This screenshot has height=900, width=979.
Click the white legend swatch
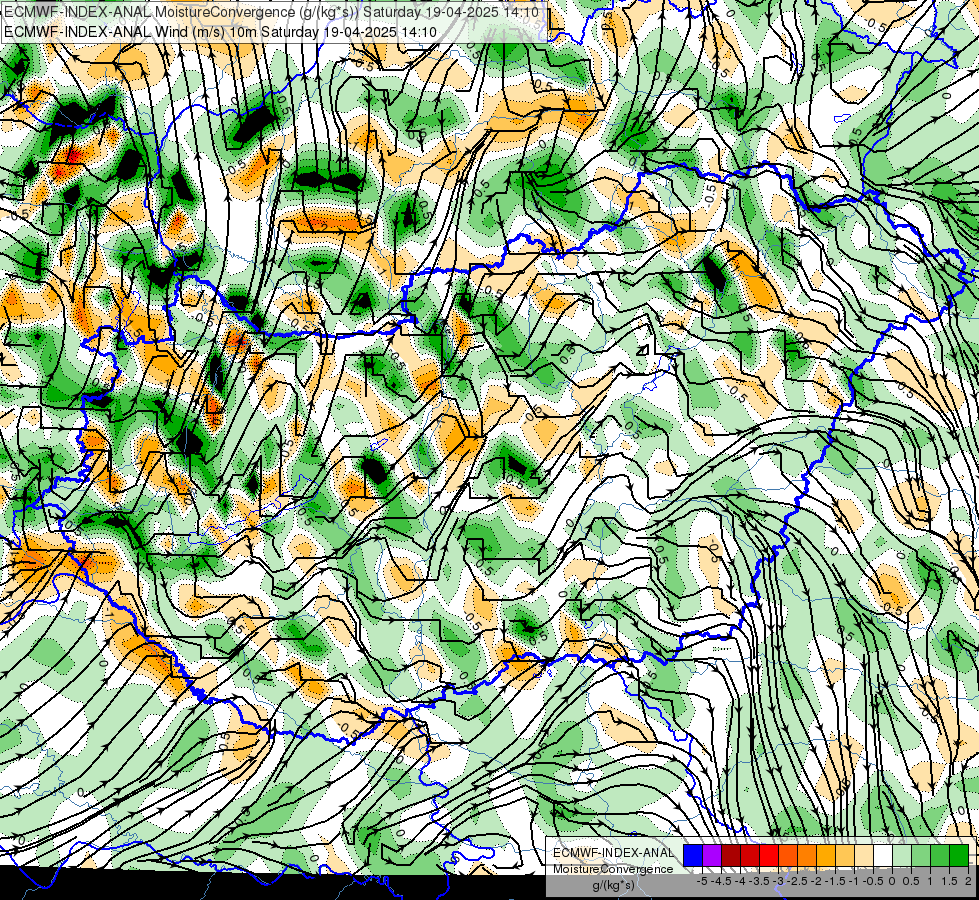[x=883, y=856]
